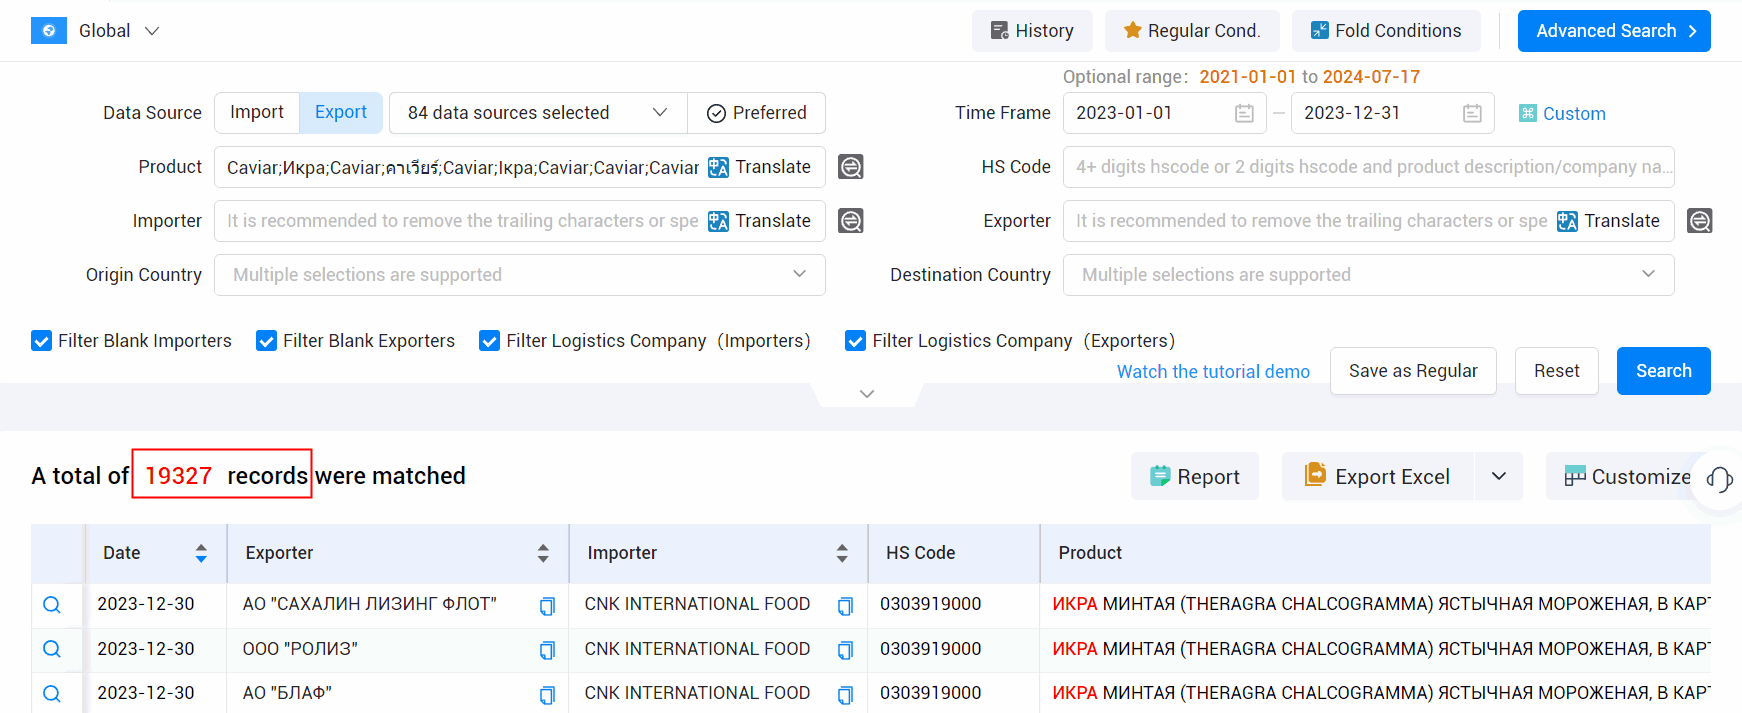This screenshot has height=713, width=1742.
Task: Click the magnifier icon on the first result row
Action: point(52,605)
